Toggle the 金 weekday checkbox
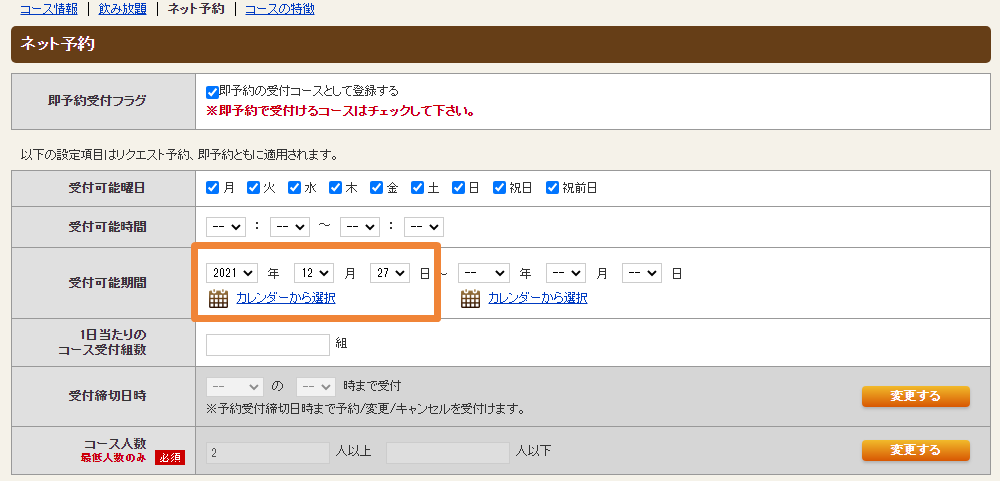This screenshot has width=1000, height=481. click(376, 188)
